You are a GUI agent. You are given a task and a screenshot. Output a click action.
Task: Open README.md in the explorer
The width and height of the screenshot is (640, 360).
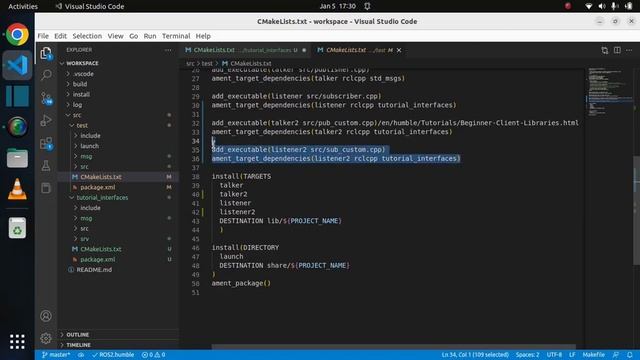tap(94, 270)
